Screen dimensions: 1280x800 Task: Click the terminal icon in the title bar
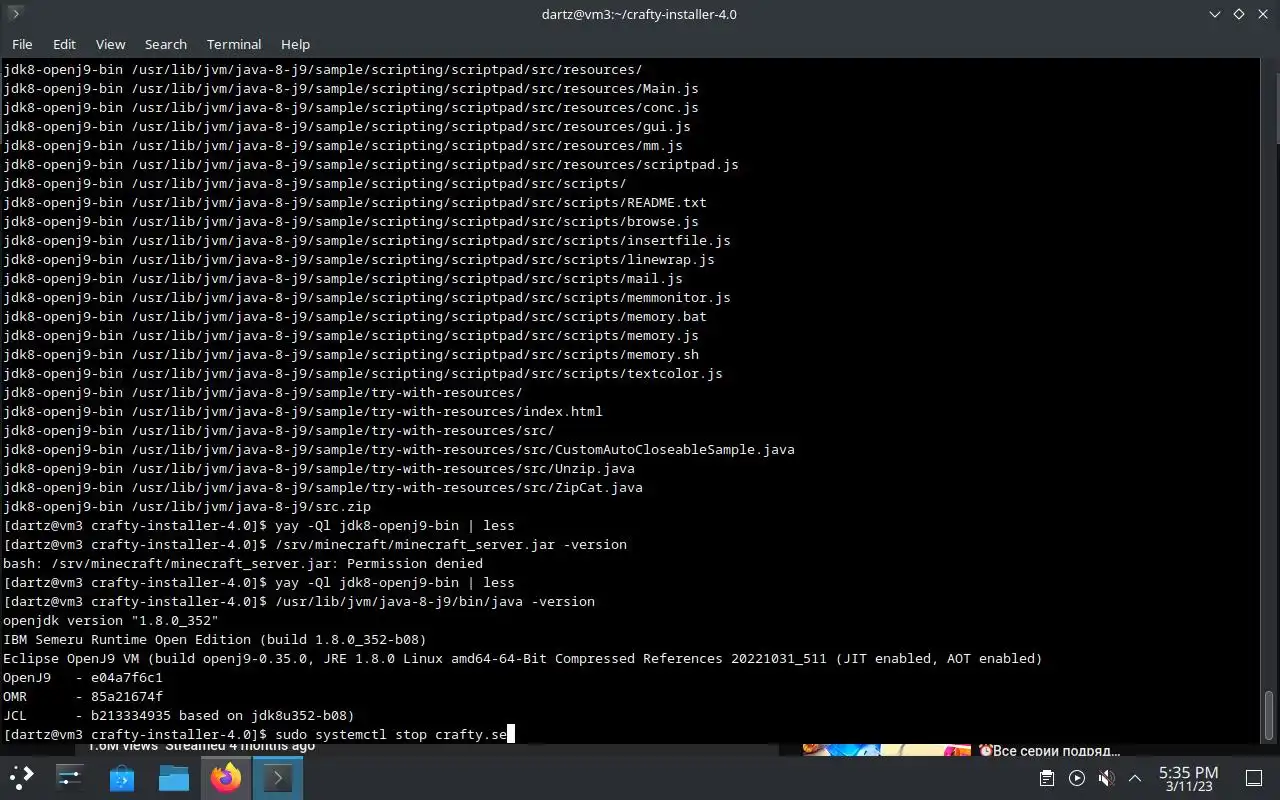tap(15, 14)
